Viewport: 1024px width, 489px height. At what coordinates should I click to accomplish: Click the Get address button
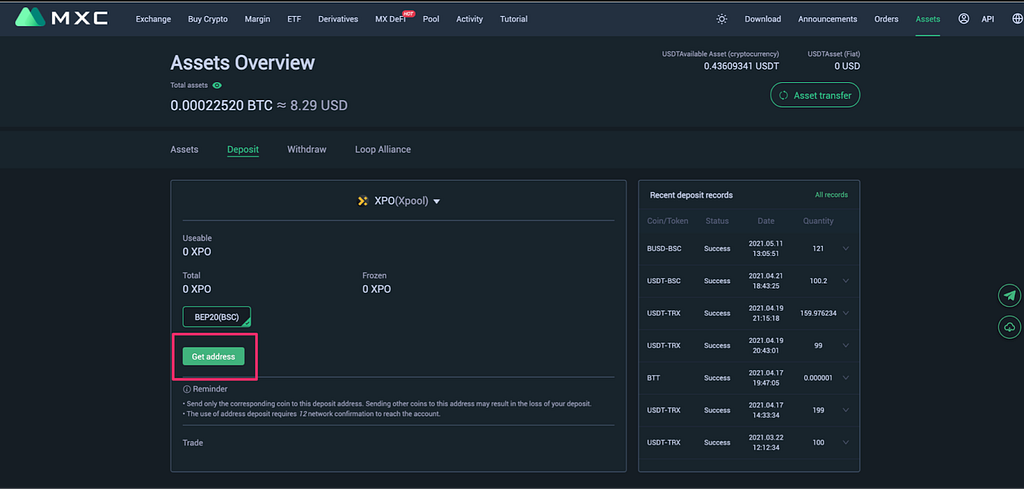click(x=214, y=356)
